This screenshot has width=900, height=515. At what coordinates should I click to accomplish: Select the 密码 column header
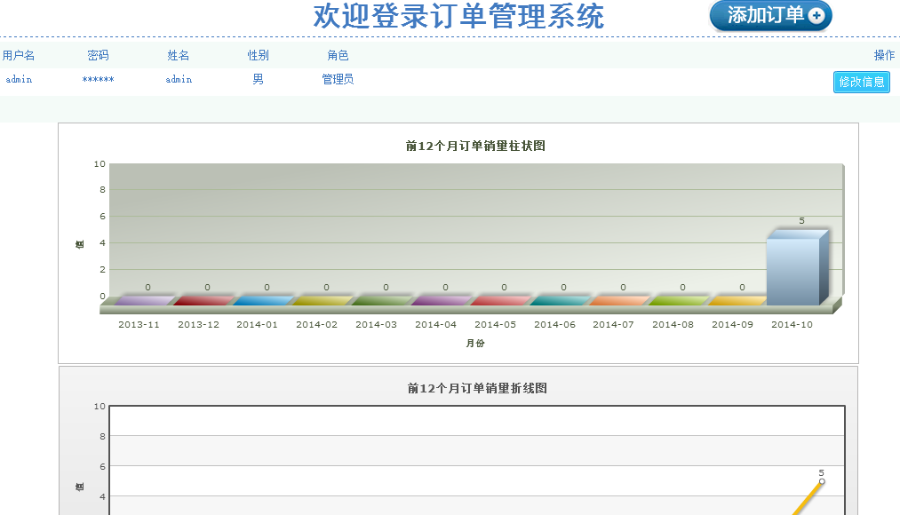98,55
